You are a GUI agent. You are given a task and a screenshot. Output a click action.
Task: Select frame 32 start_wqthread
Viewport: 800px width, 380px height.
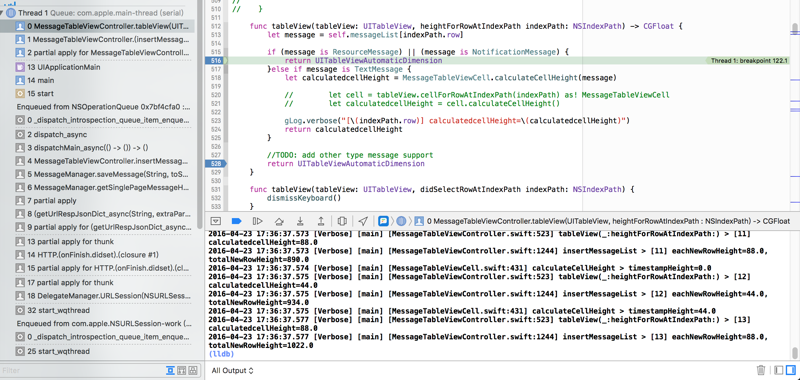[x=97, y=310]
